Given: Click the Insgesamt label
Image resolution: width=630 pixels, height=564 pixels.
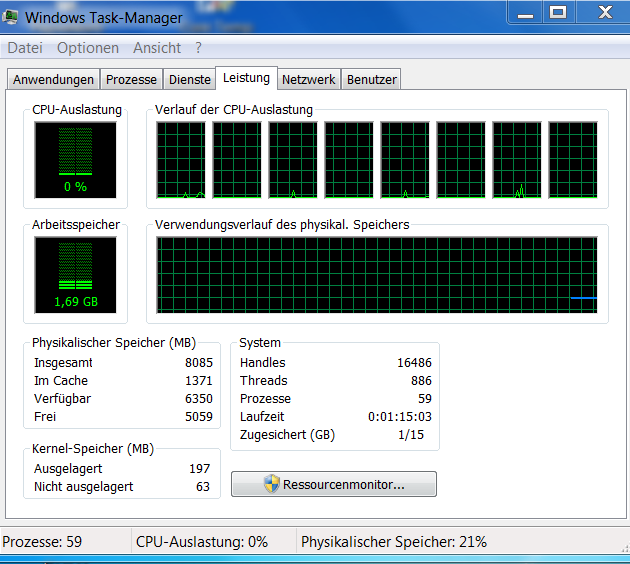Looking at the screenshot, I should (x=63, y=363).
